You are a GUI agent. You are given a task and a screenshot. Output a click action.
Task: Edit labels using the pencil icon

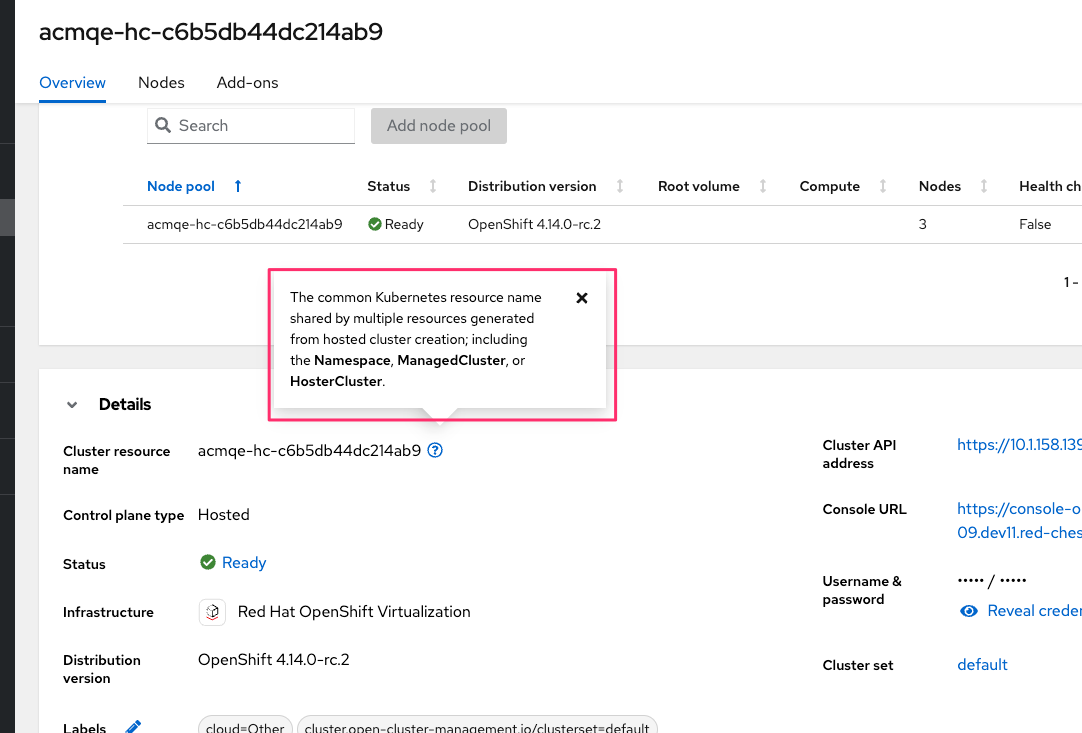(x=133, y=727)
